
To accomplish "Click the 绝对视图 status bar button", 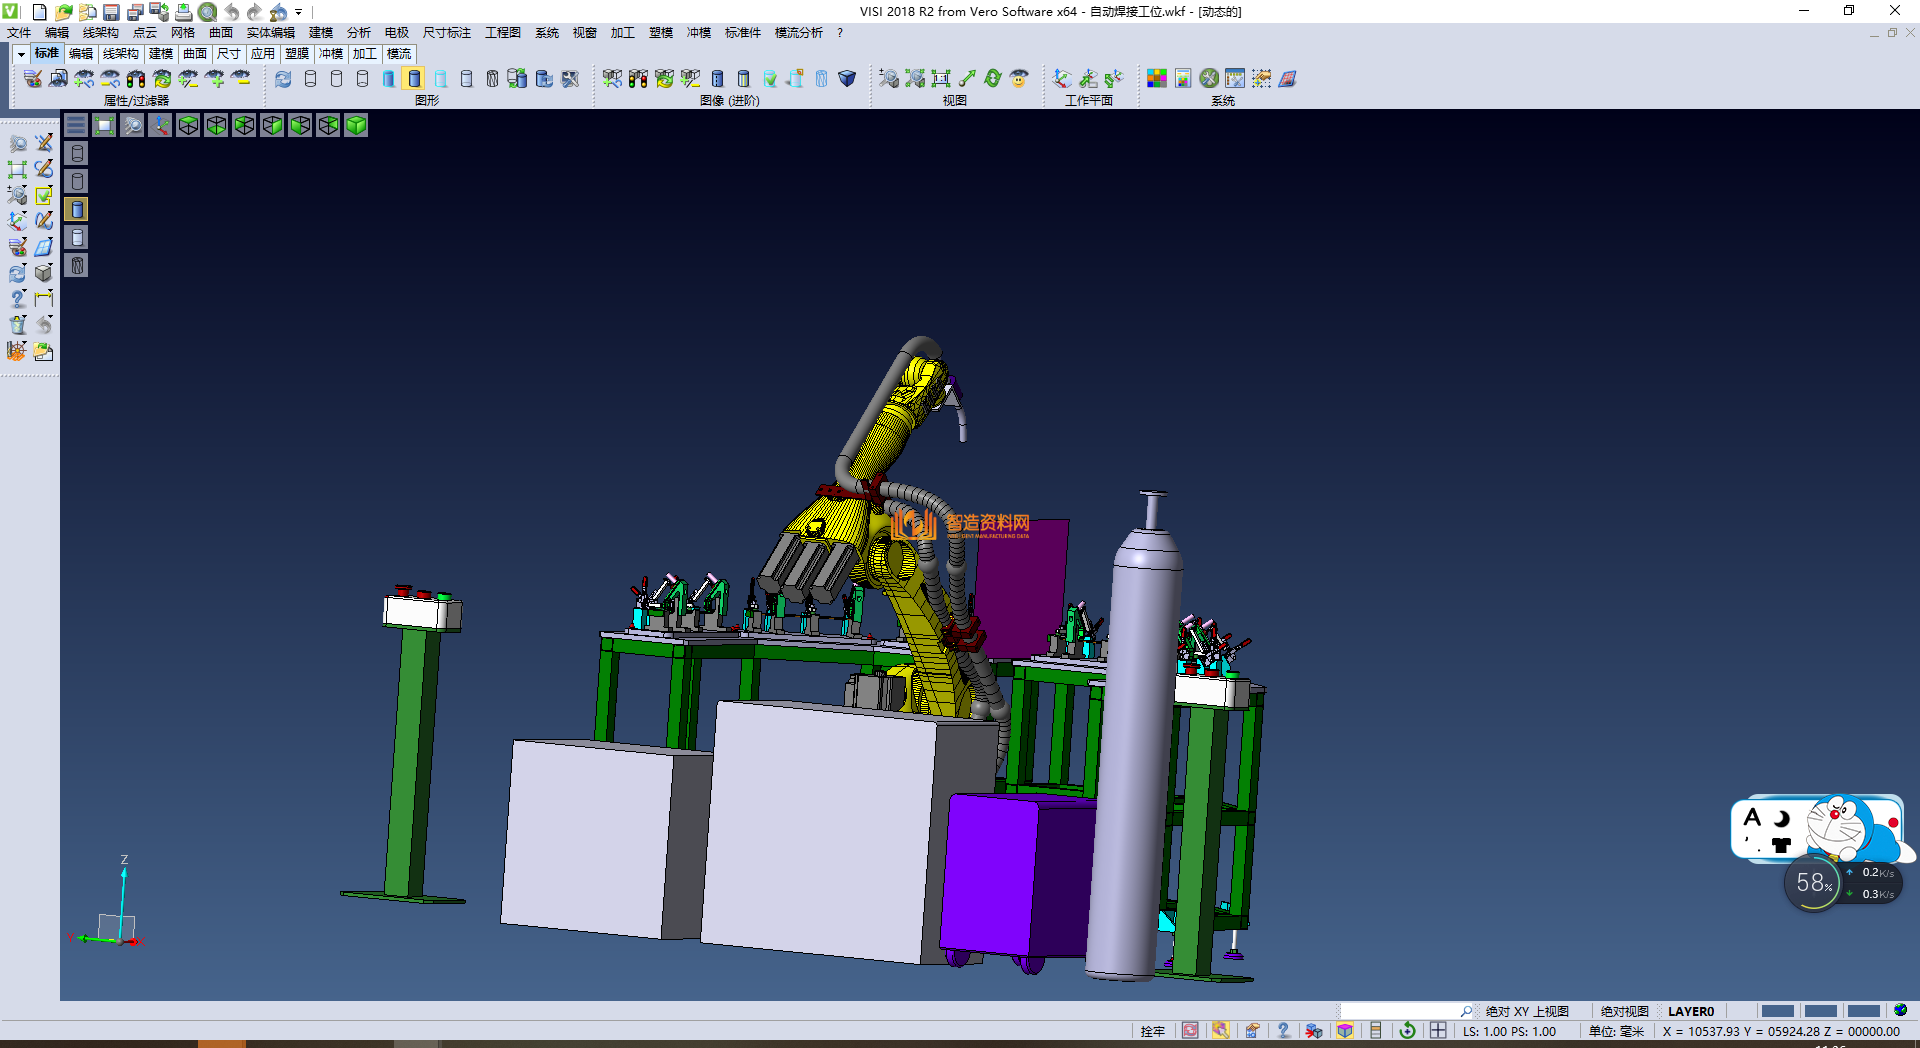I will tap(1624, 1011).
